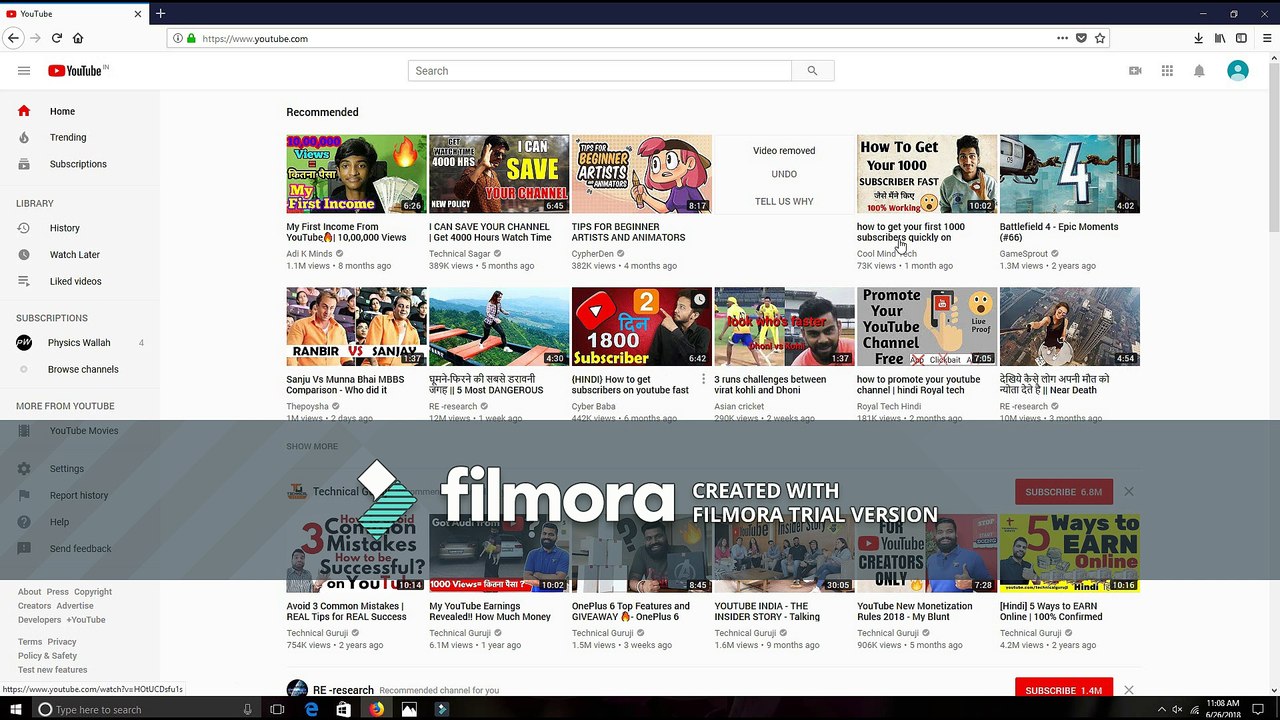Click the YouTube search input field

pos(600,71)
